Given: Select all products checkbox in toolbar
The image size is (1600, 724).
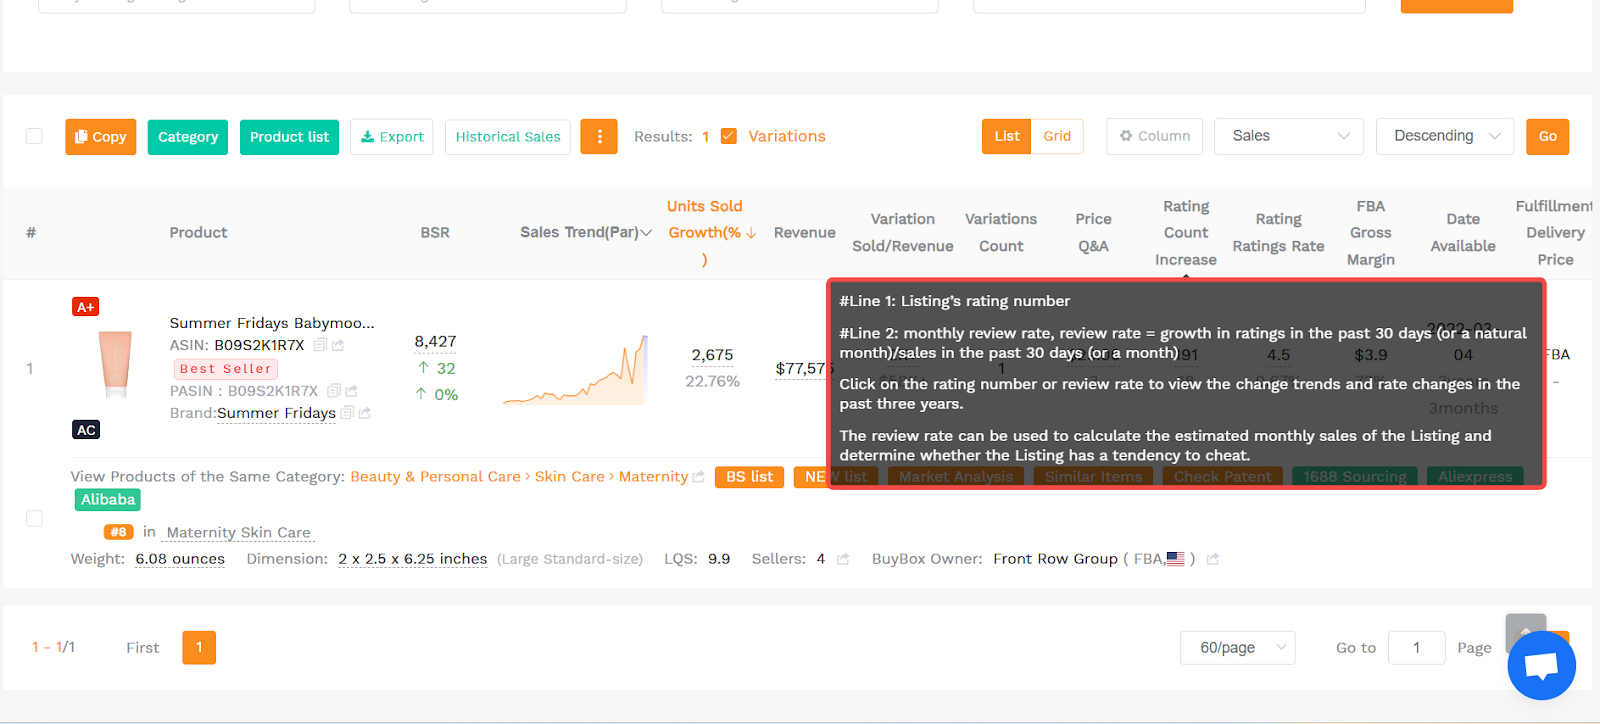Looking at the screenshot, I should pos(34,136).
